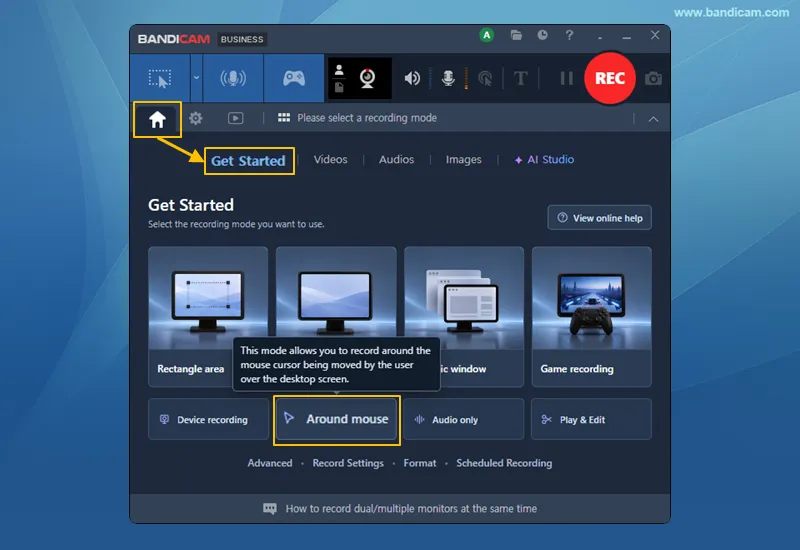Open the screen mode dropdown arrow
The image size is (800, 550).
[x=196, y=78]
